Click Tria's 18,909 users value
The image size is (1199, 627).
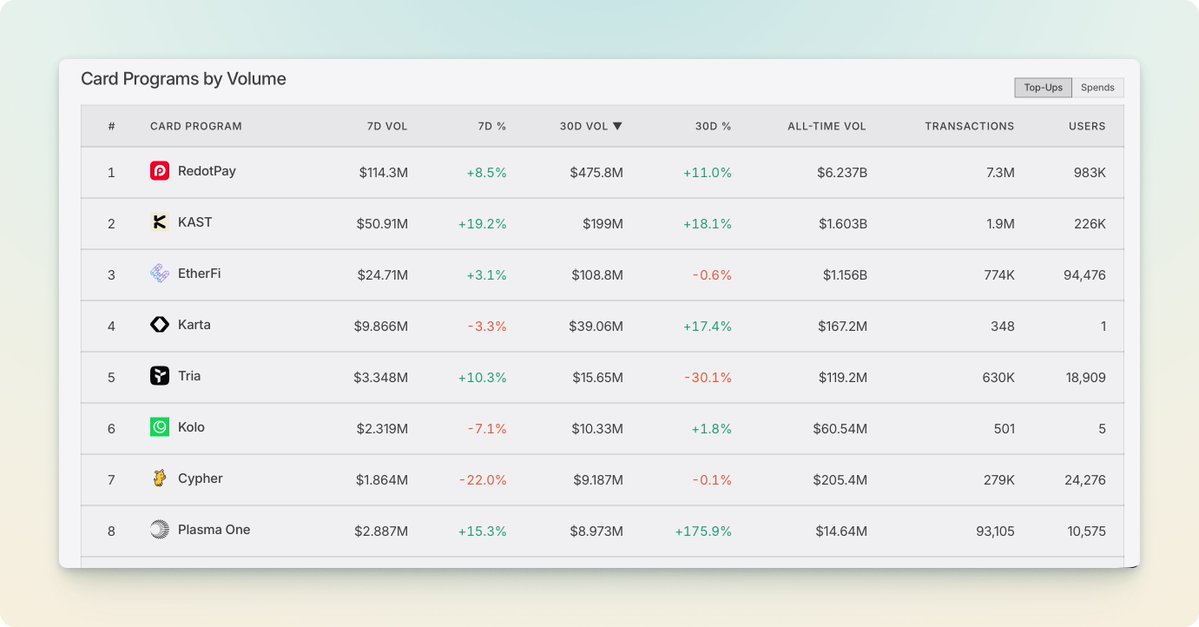point(1086,378)
